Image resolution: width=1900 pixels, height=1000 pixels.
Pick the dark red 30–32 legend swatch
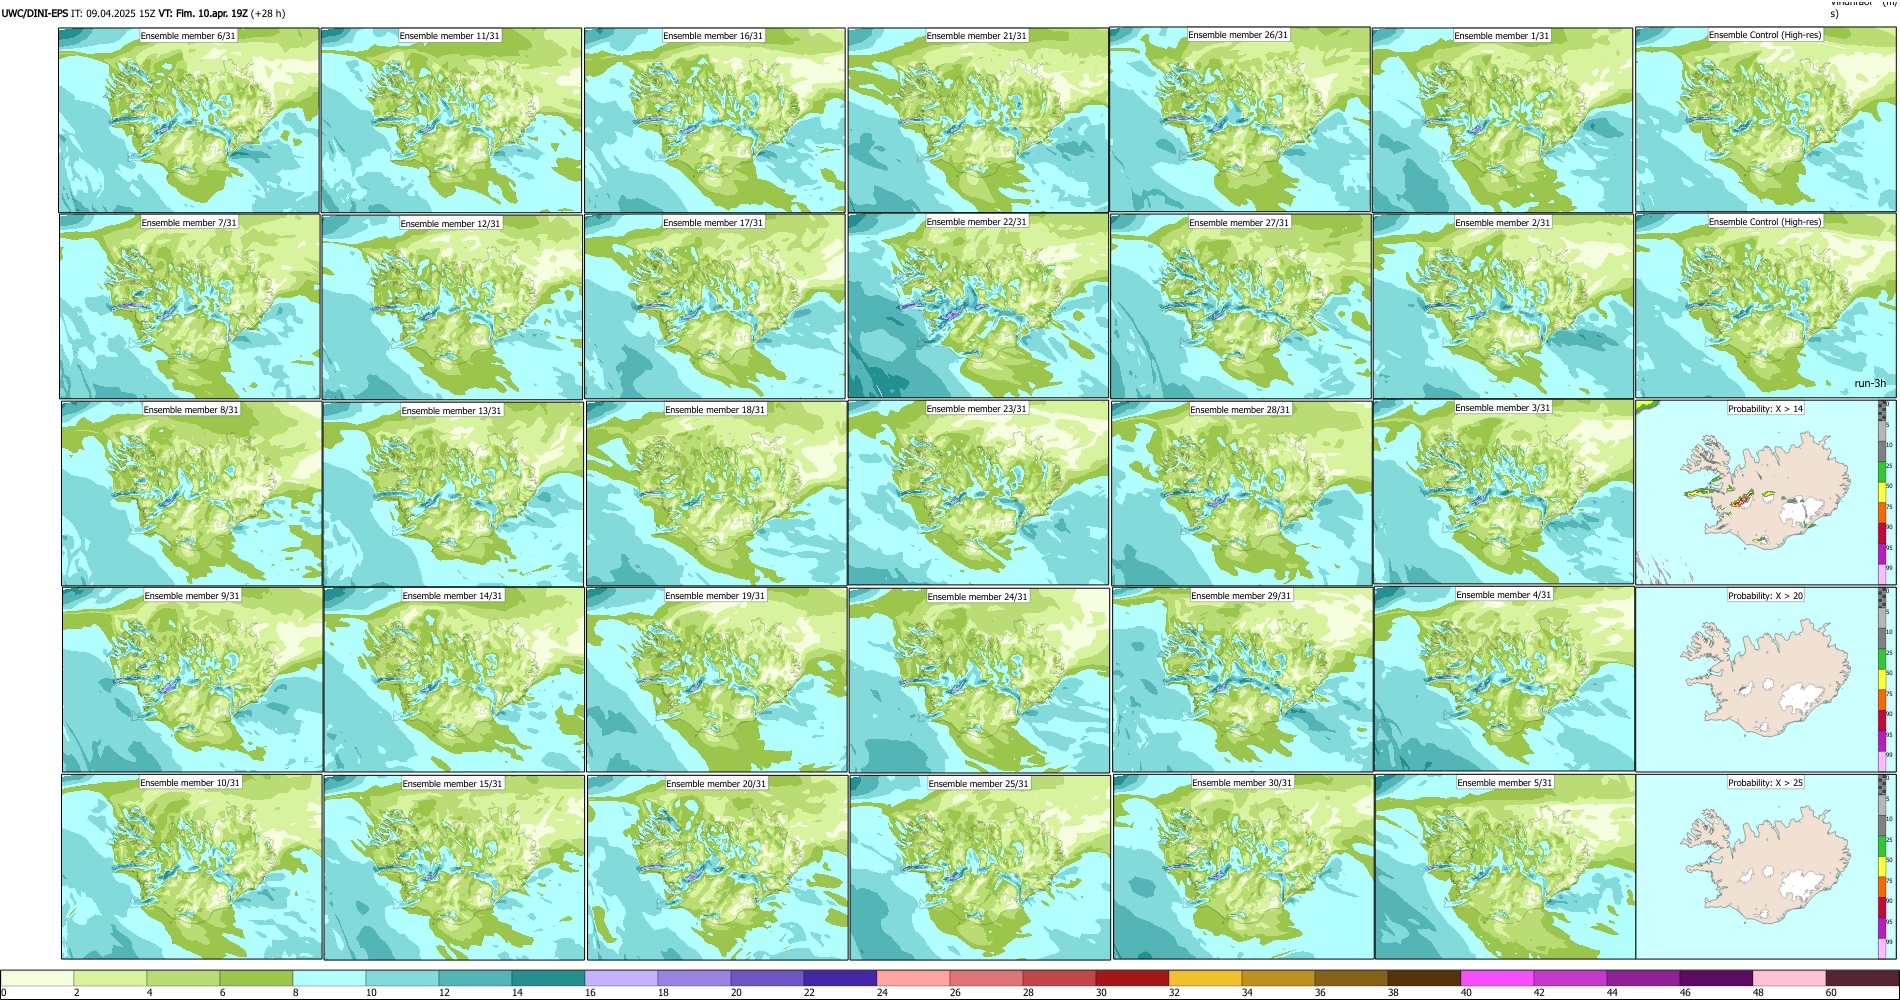pyautogui.click(x=1132, y=978)
